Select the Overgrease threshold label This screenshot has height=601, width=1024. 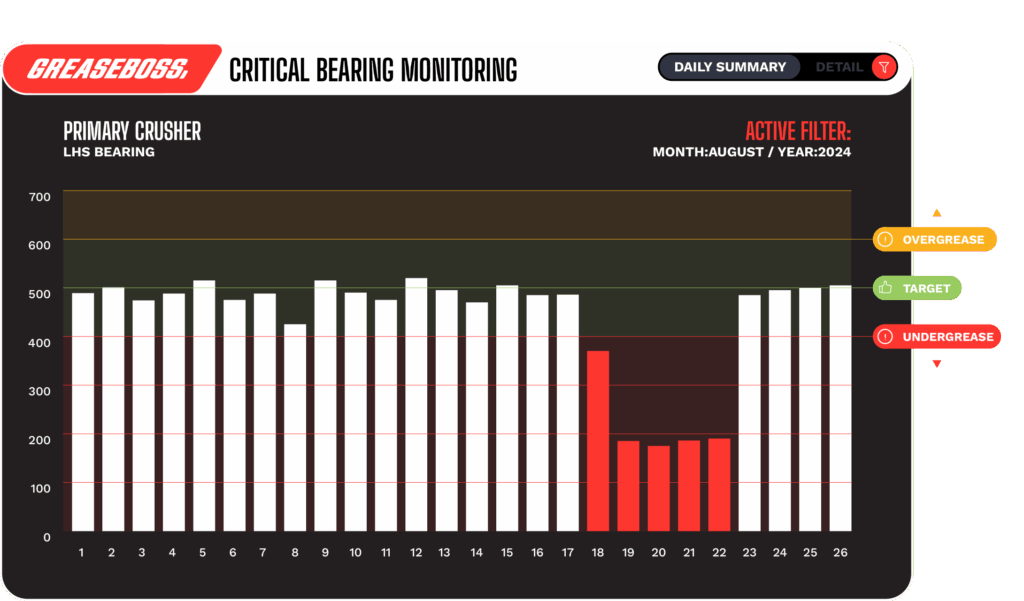(942, 240)
